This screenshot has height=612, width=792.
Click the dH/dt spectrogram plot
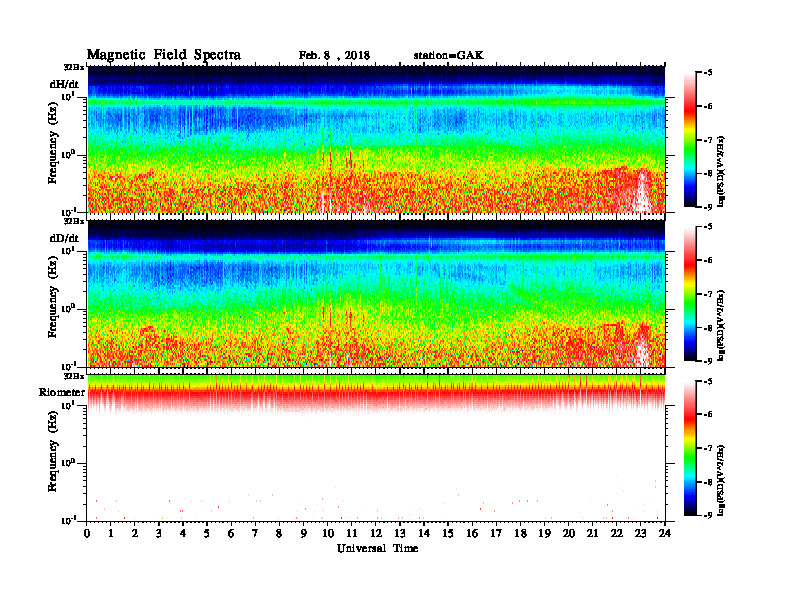[x=376, y=139]
